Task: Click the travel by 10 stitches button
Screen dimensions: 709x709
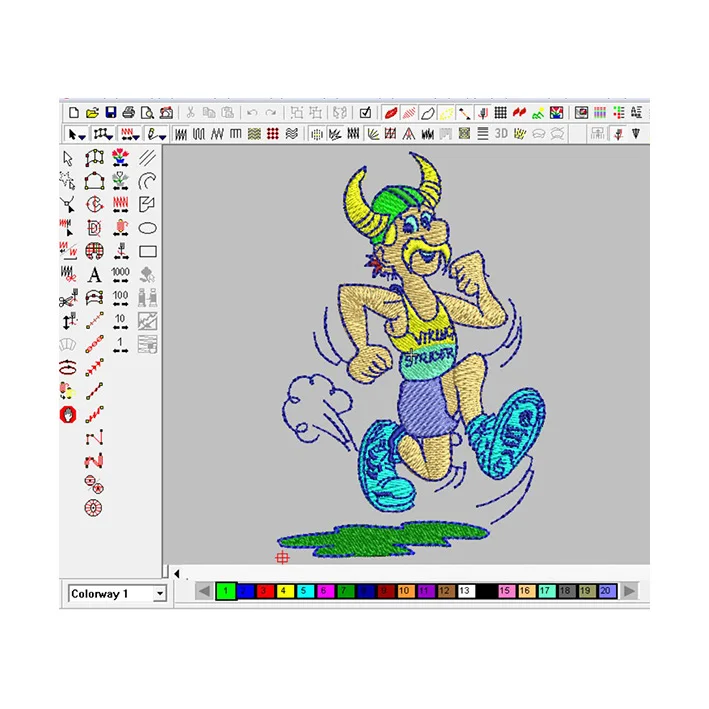Action: pyautogui.click(x=121, y=321)
